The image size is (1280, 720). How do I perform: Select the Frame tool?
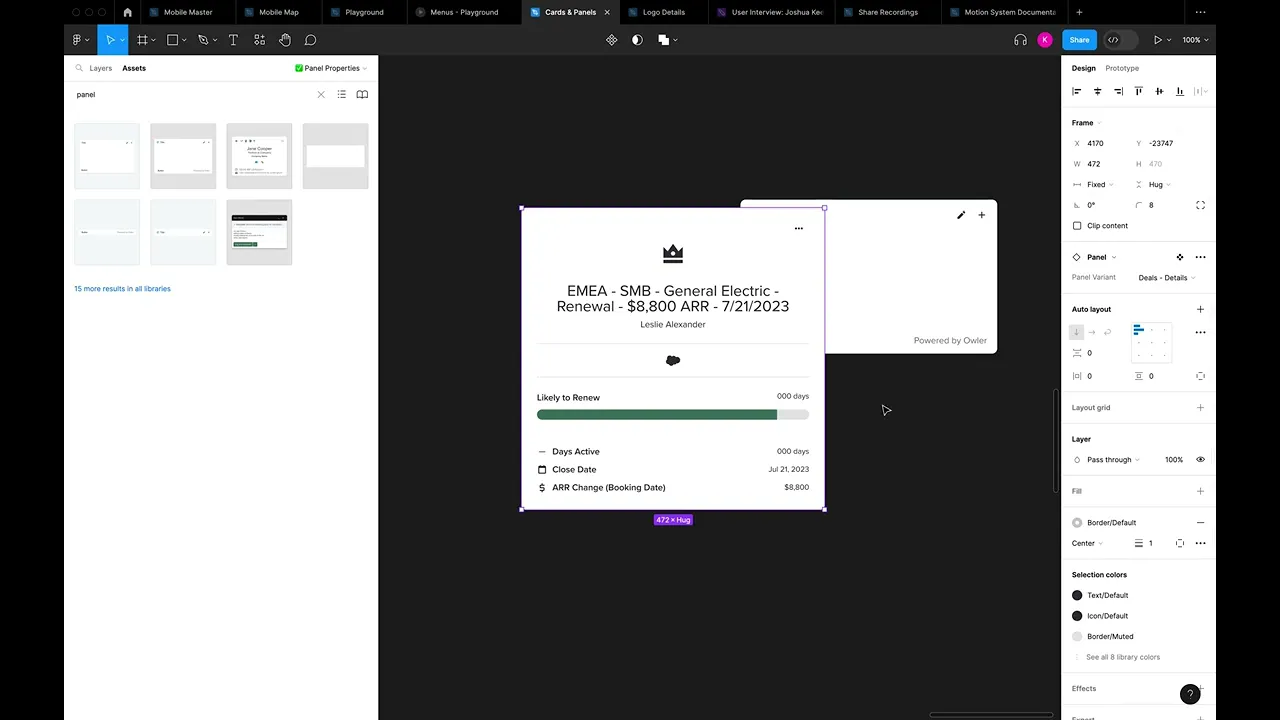142,40
